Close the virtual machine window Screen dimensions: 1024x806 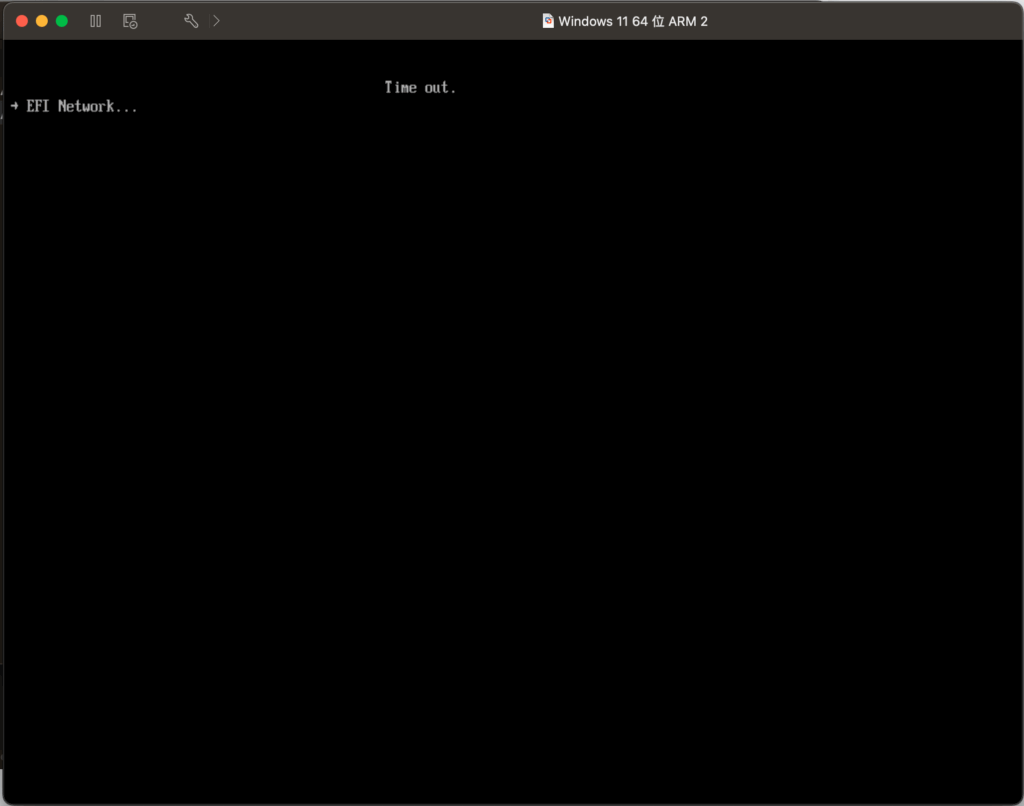pos(22,21)
